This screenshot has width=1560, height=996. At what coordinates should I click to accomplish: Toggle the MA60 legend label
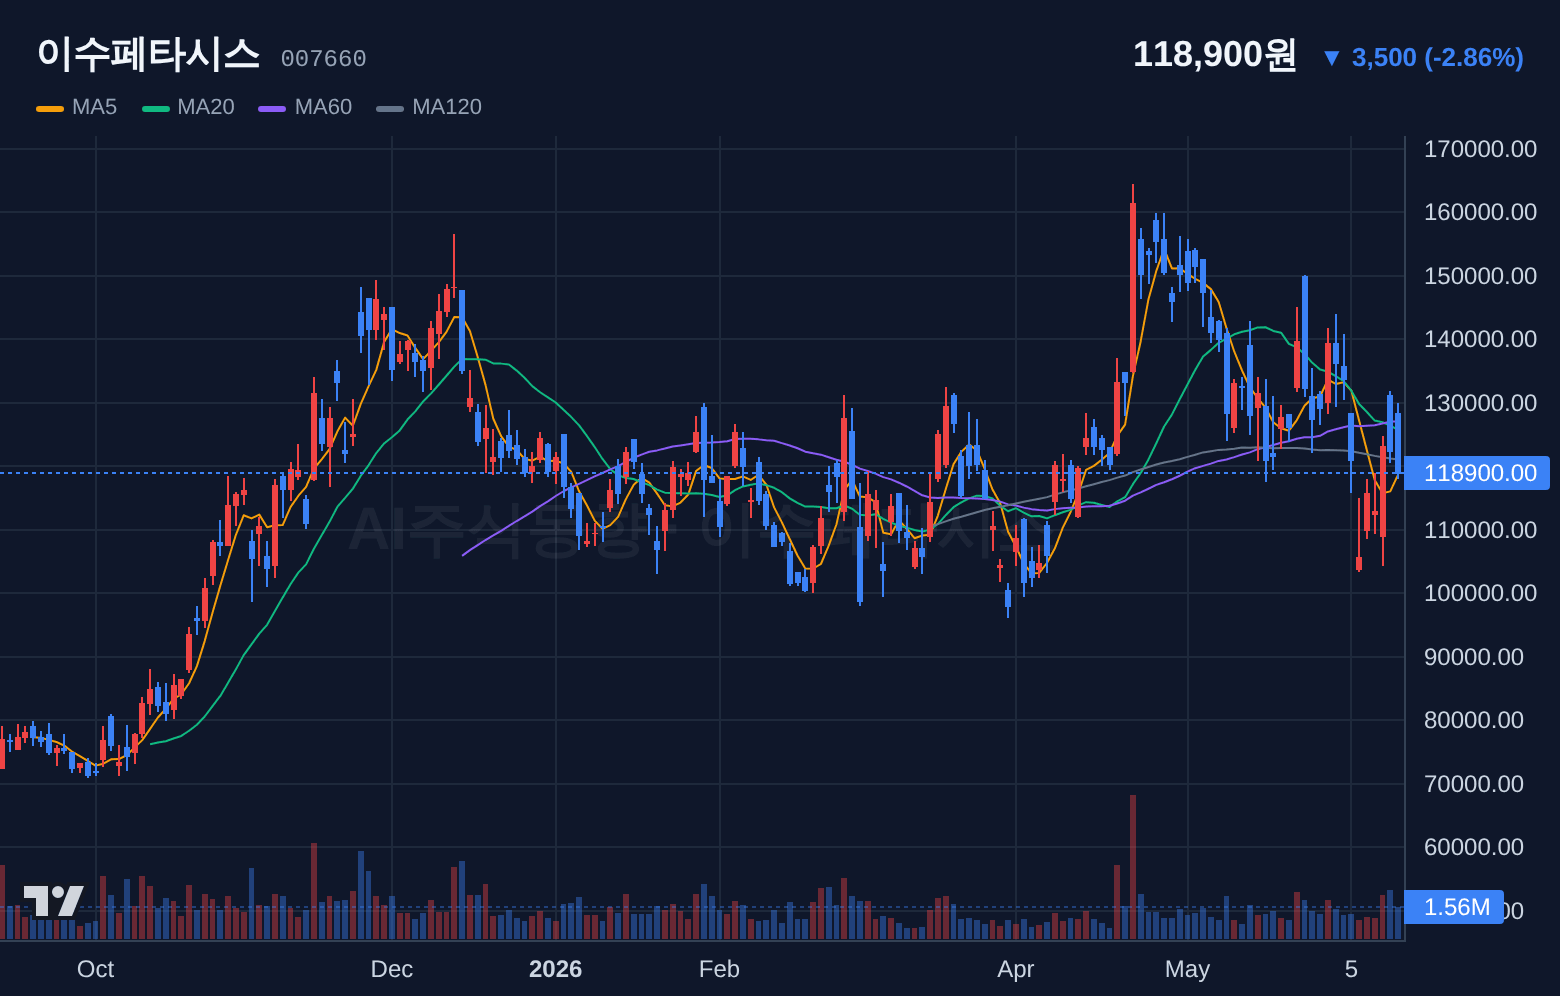[x=323, y=107]
